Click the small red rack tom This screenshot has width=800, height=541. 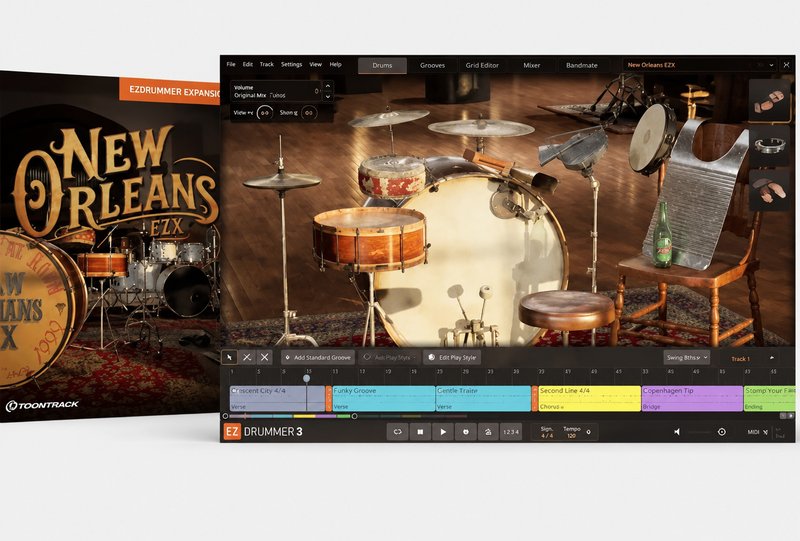pos(392,177)
